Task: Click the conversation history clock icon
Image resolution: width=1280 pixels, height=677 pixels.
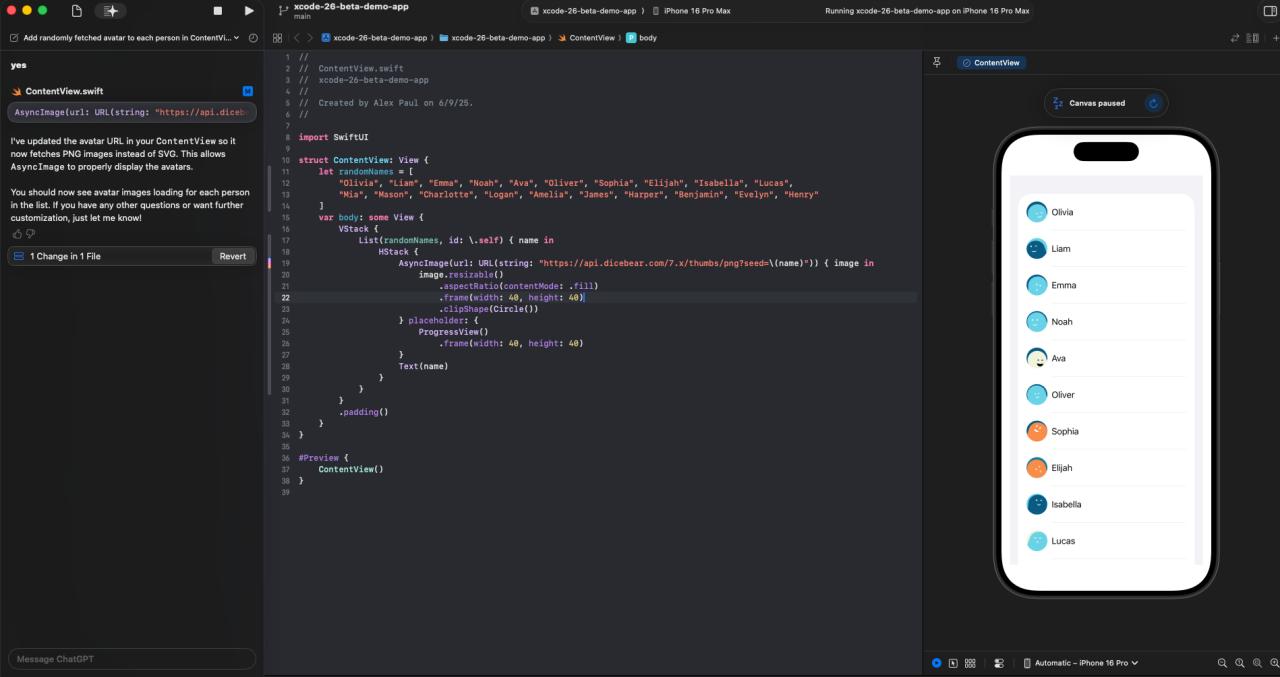Action: (x=253, y=38)
